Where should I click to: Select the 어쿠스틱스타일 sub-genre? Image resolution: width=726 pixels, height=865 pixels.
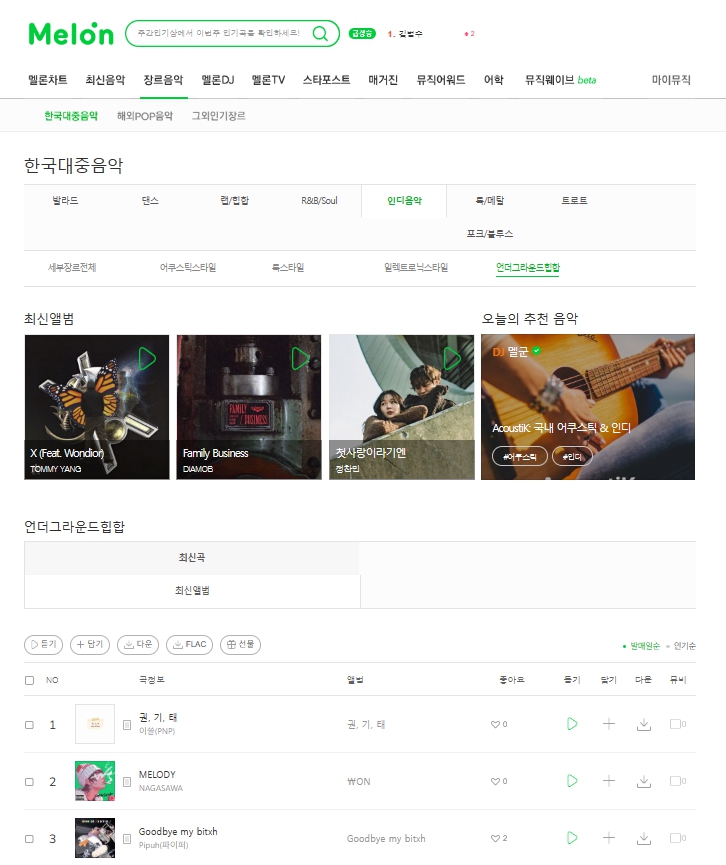tap(188, 268)
